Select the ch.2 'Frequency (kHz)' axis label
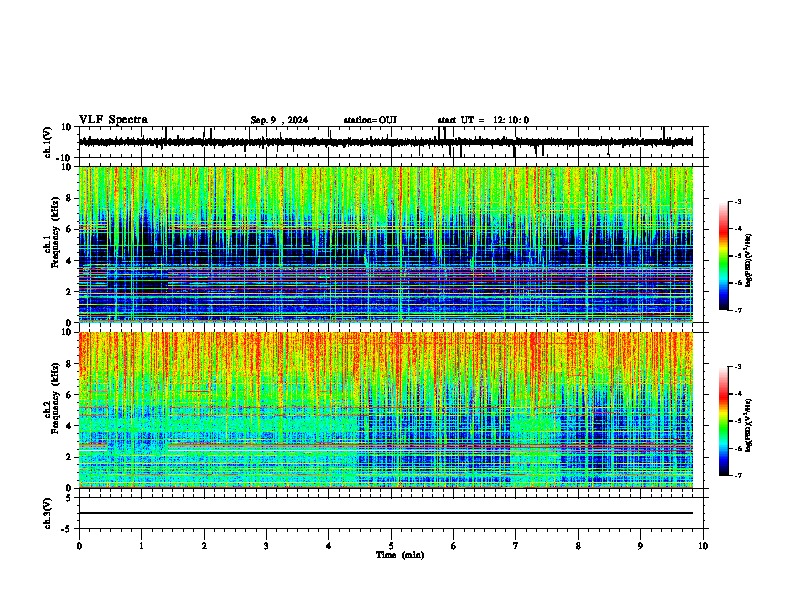792x612 pixels. [55, 397]
